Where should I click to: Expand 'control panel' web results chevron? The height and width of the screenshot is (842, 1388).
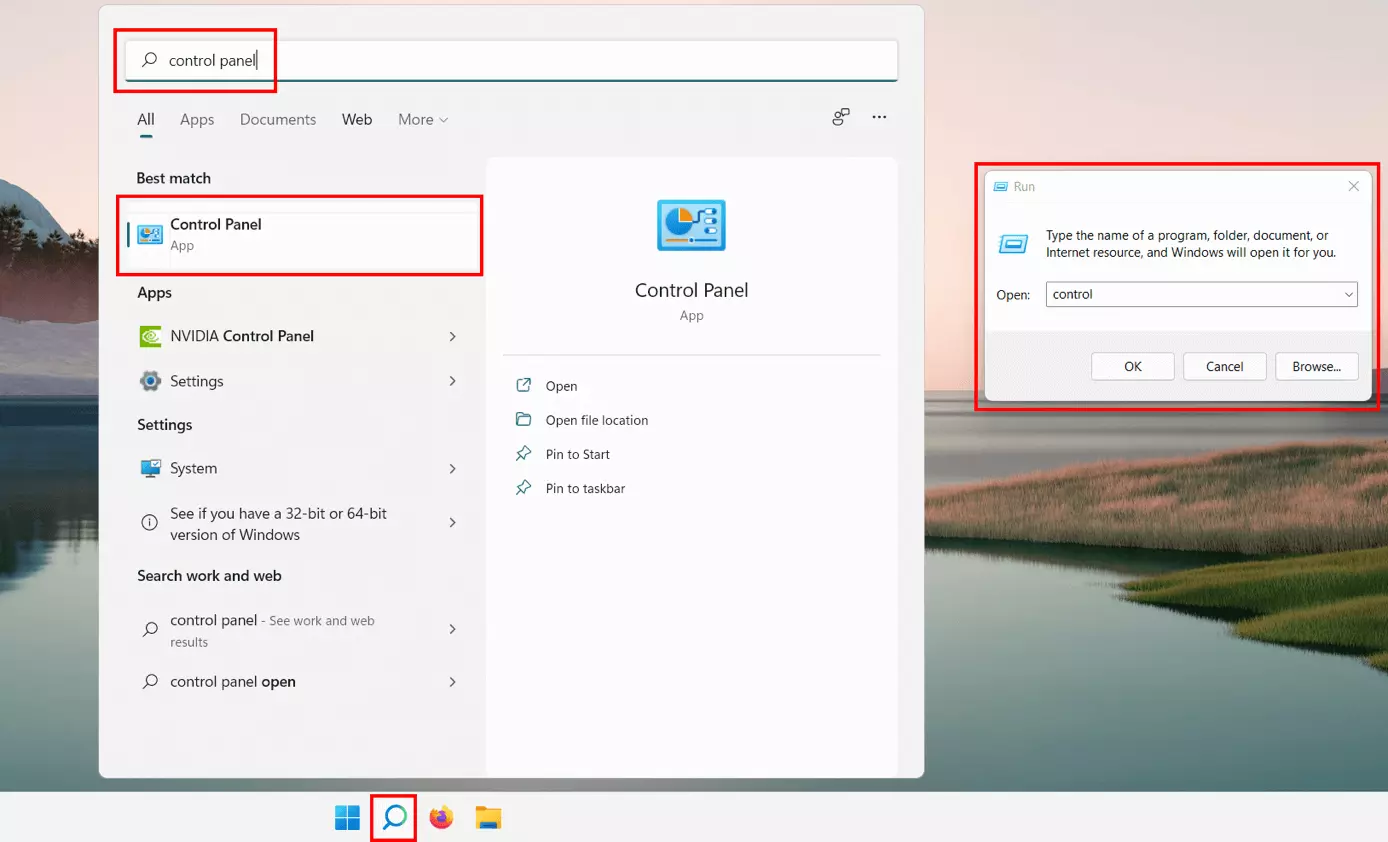(x=452, y=629)
